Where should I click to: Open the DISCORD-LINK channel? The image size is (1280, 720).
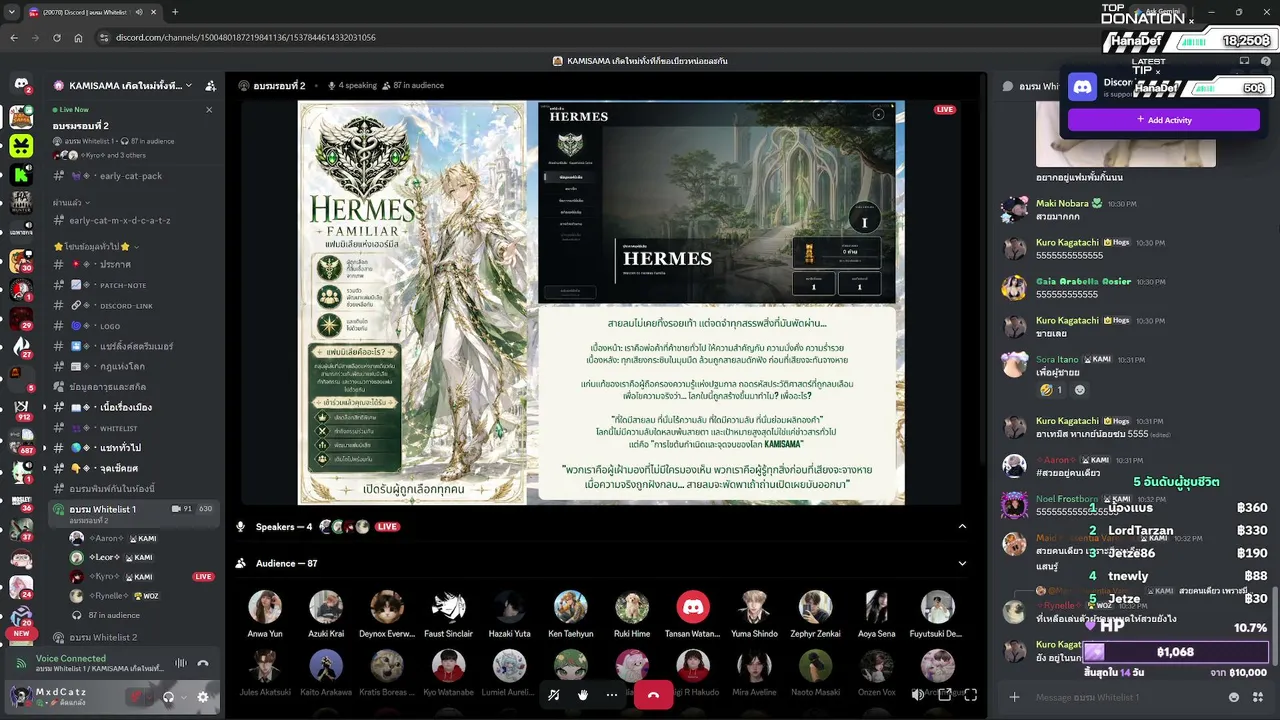coord(132,305)
